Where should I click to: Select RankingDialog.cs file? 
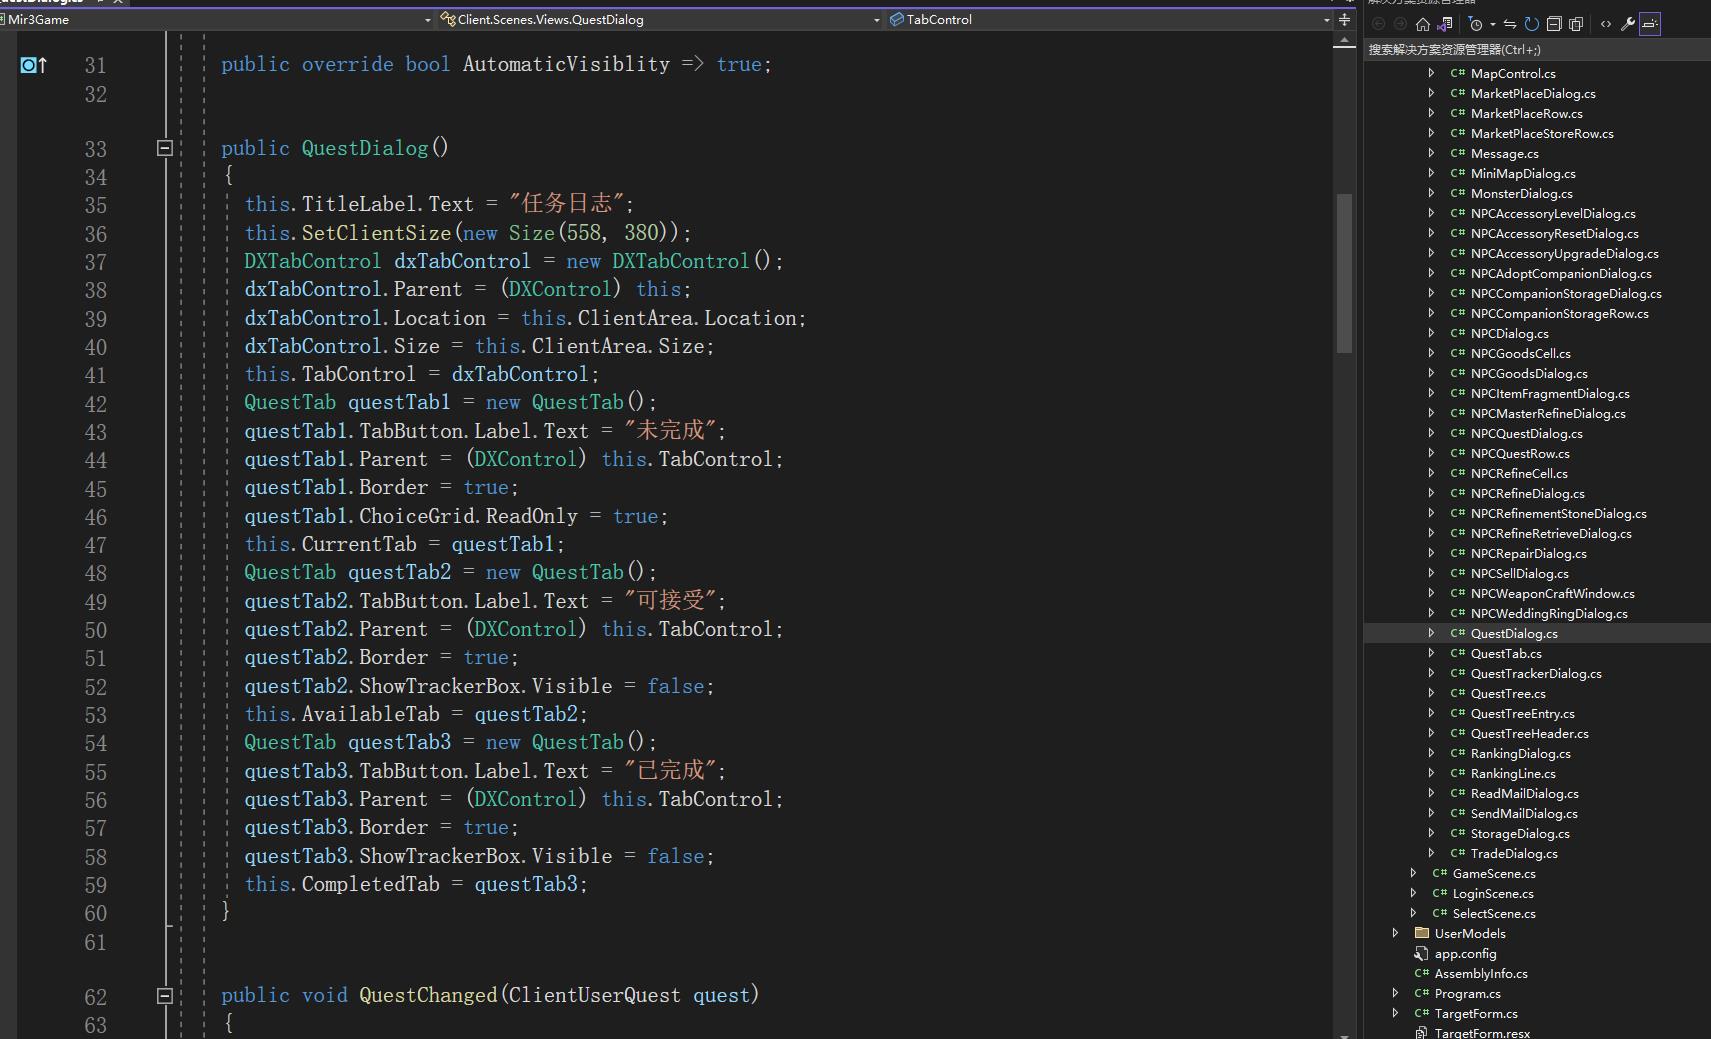click(1521, 753)
